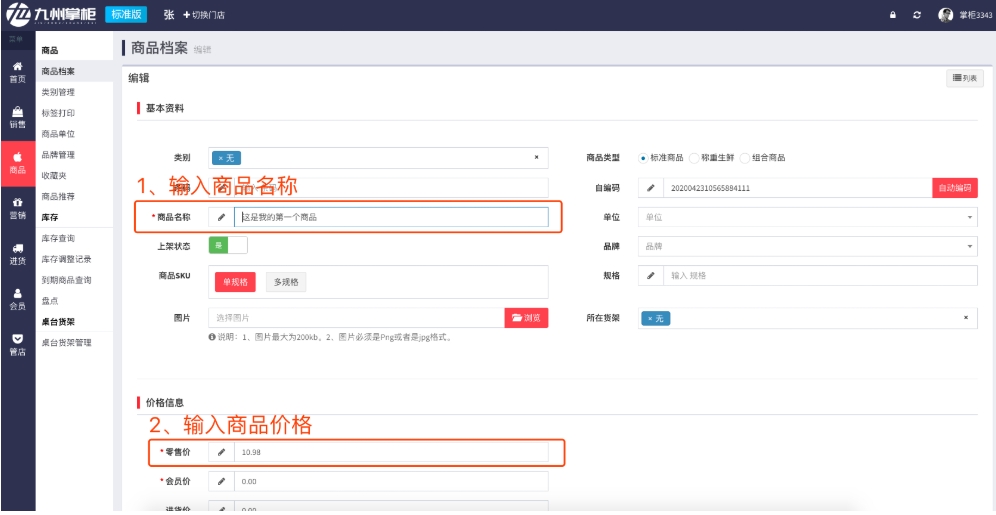Open 库存查询 in the side menu

point(58,238)
